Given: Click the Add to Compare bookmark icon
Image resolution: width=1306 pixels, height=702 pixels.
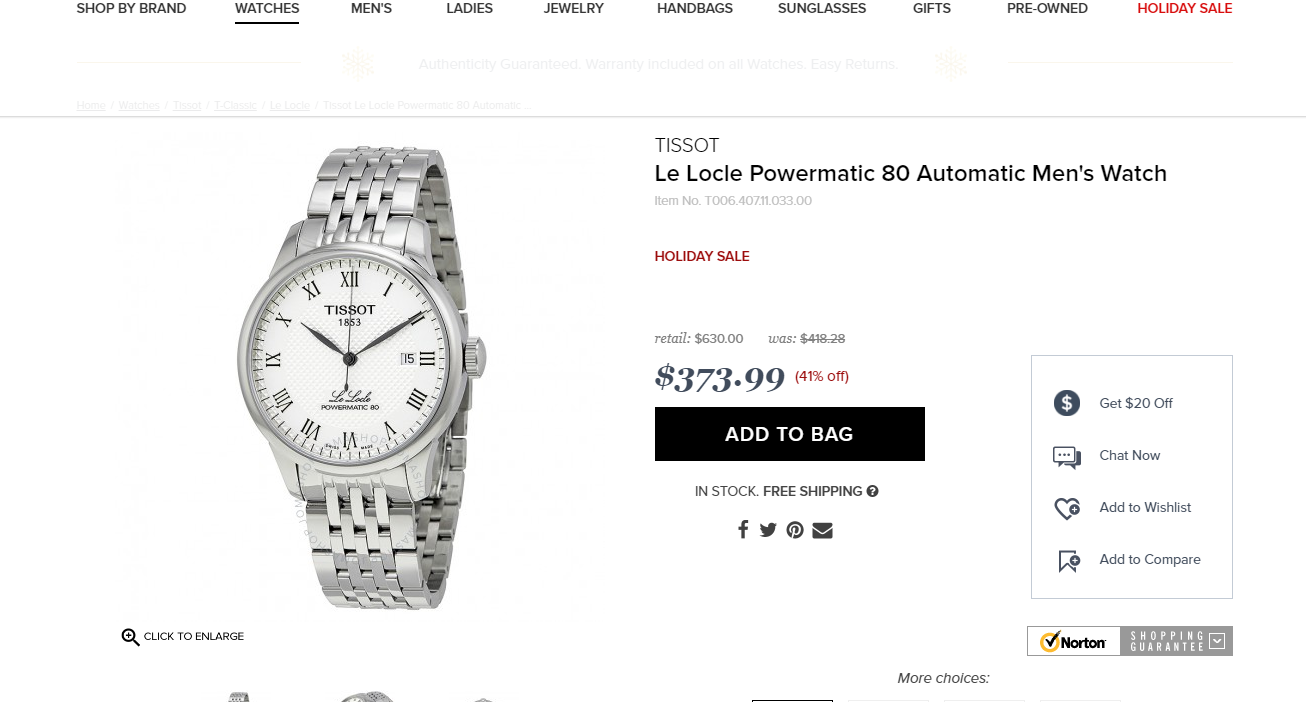Looking at the screenshot, I should [x=1068, y=560].
